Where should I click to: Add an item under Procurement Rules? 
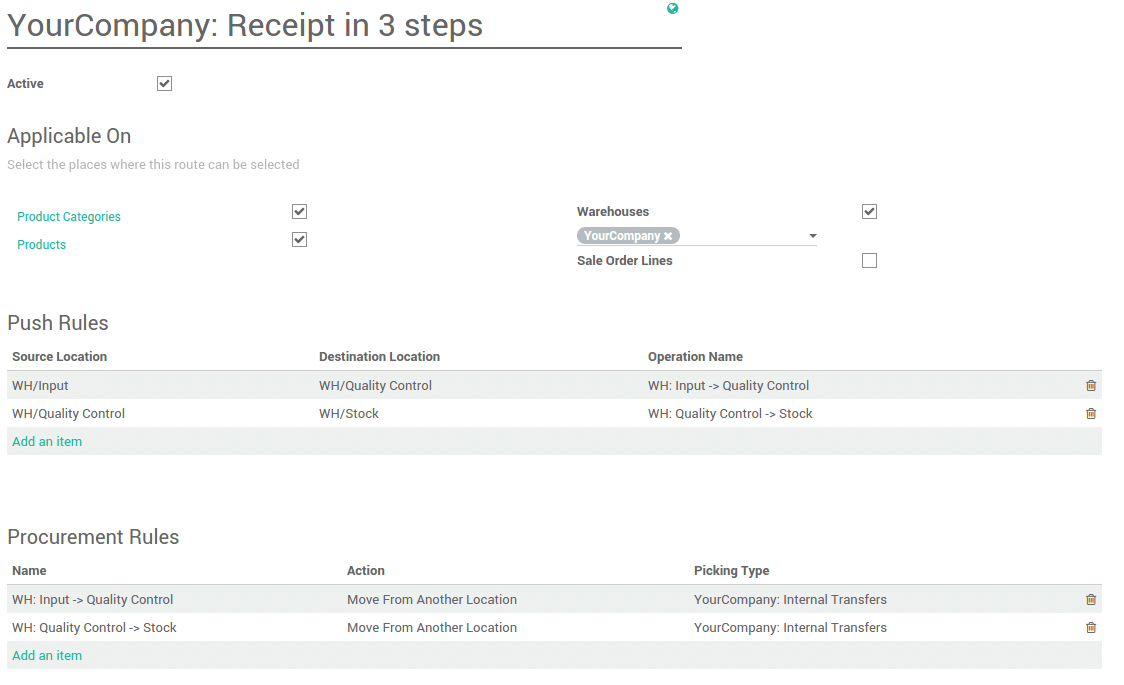[47, 655]
